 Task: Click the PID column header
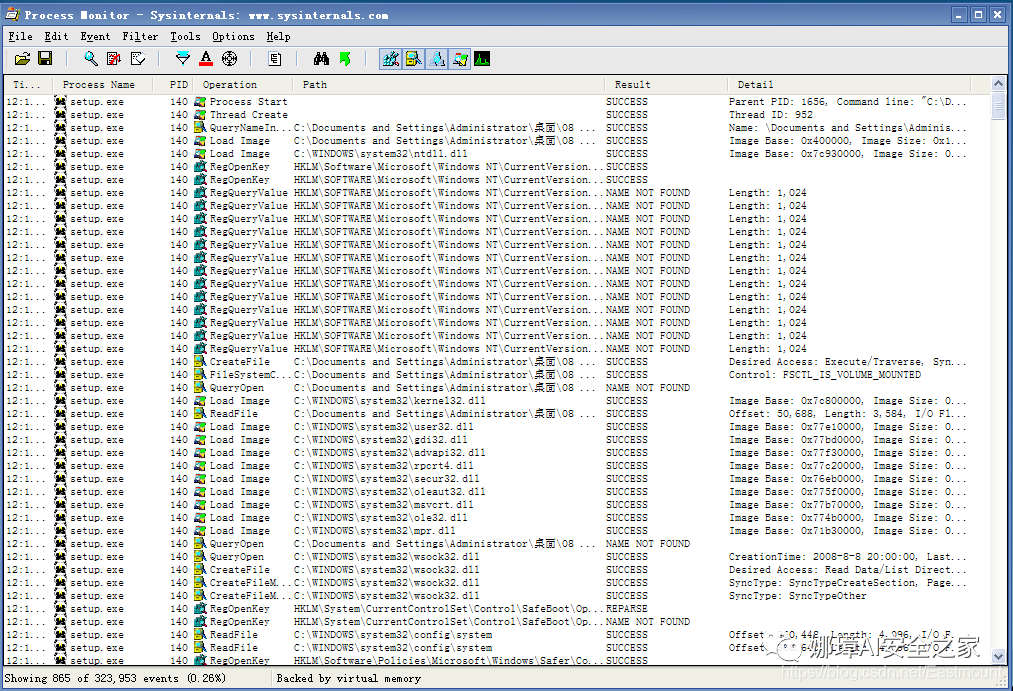[173, 85]
